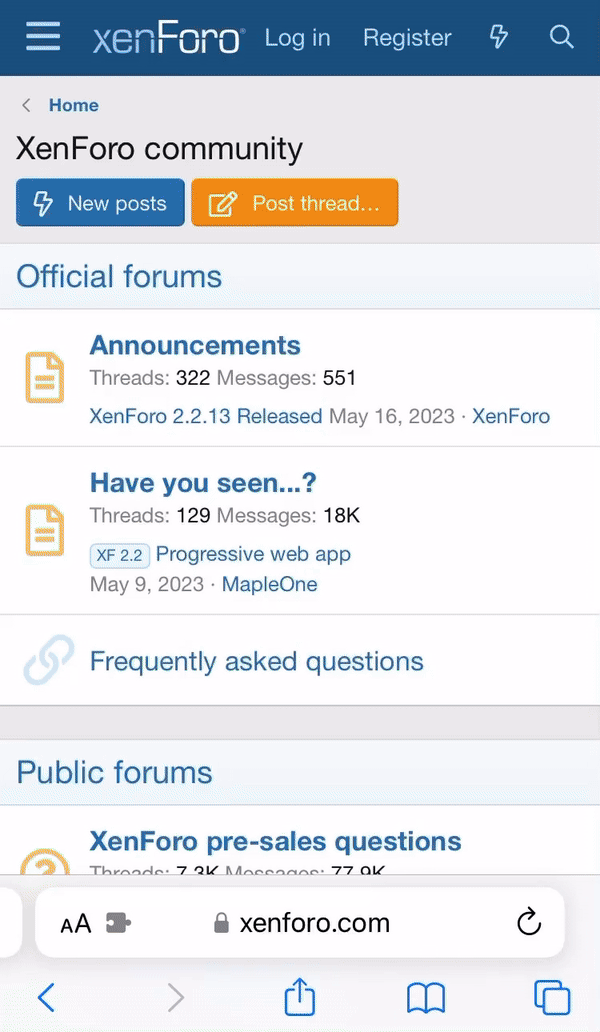Open Safari bookmarks book icon
Viewport: 600px width, 1032px height.
(426, 998)
